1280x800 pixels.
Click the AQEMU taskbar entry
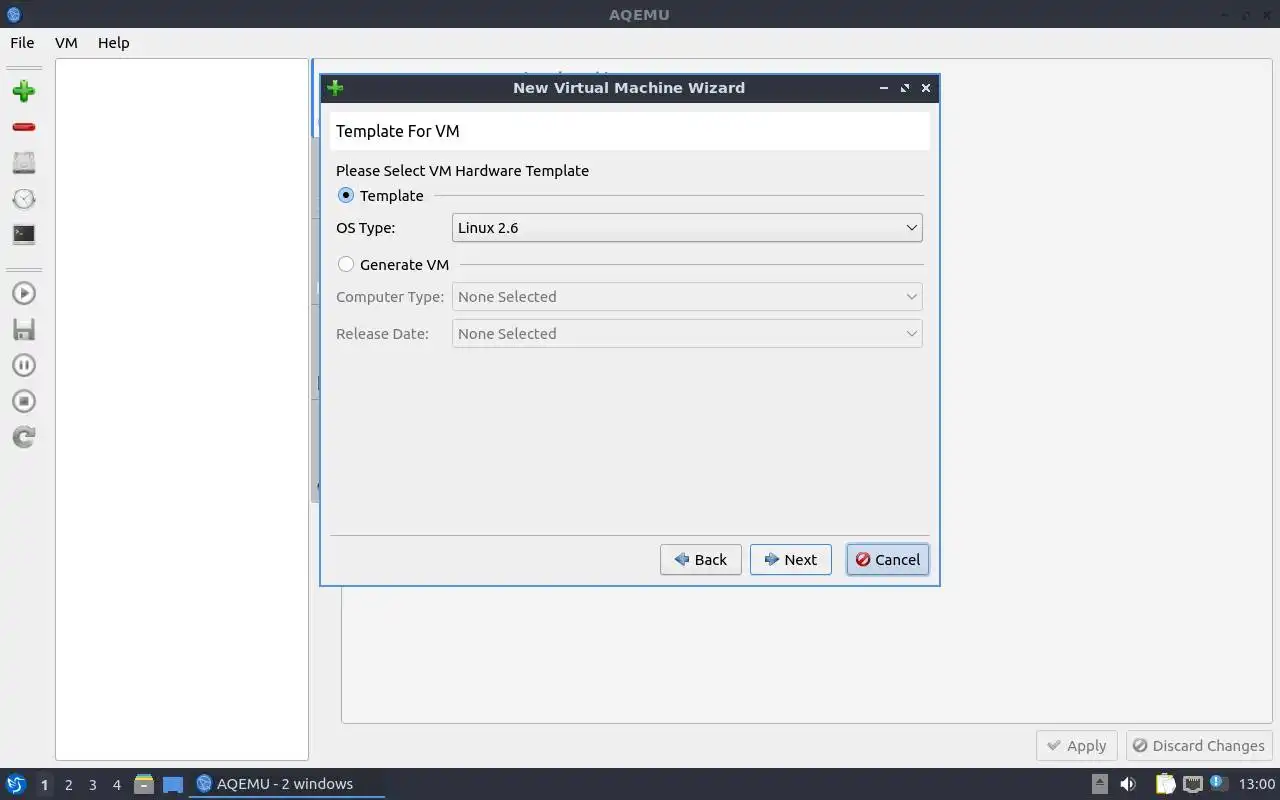click(x=286, y=784)
